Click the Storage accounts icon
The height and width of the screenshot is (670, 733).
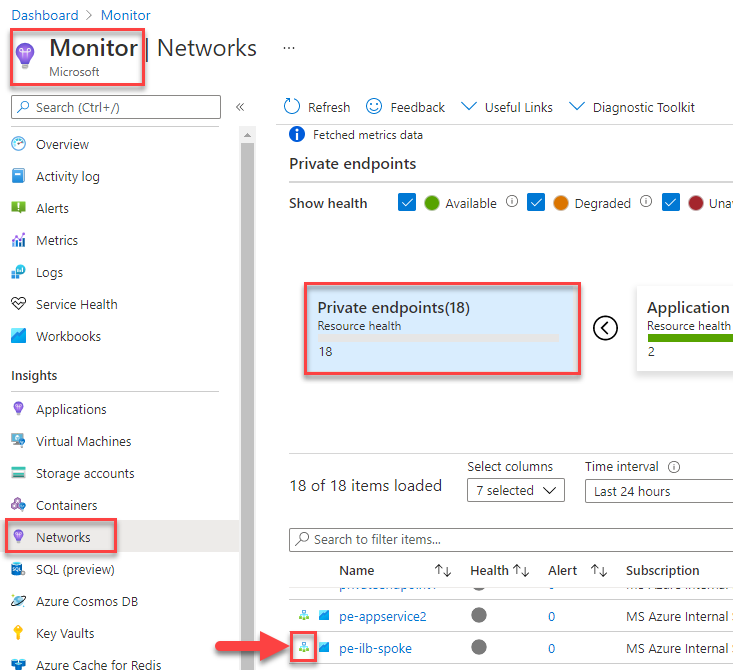point(19,473)
